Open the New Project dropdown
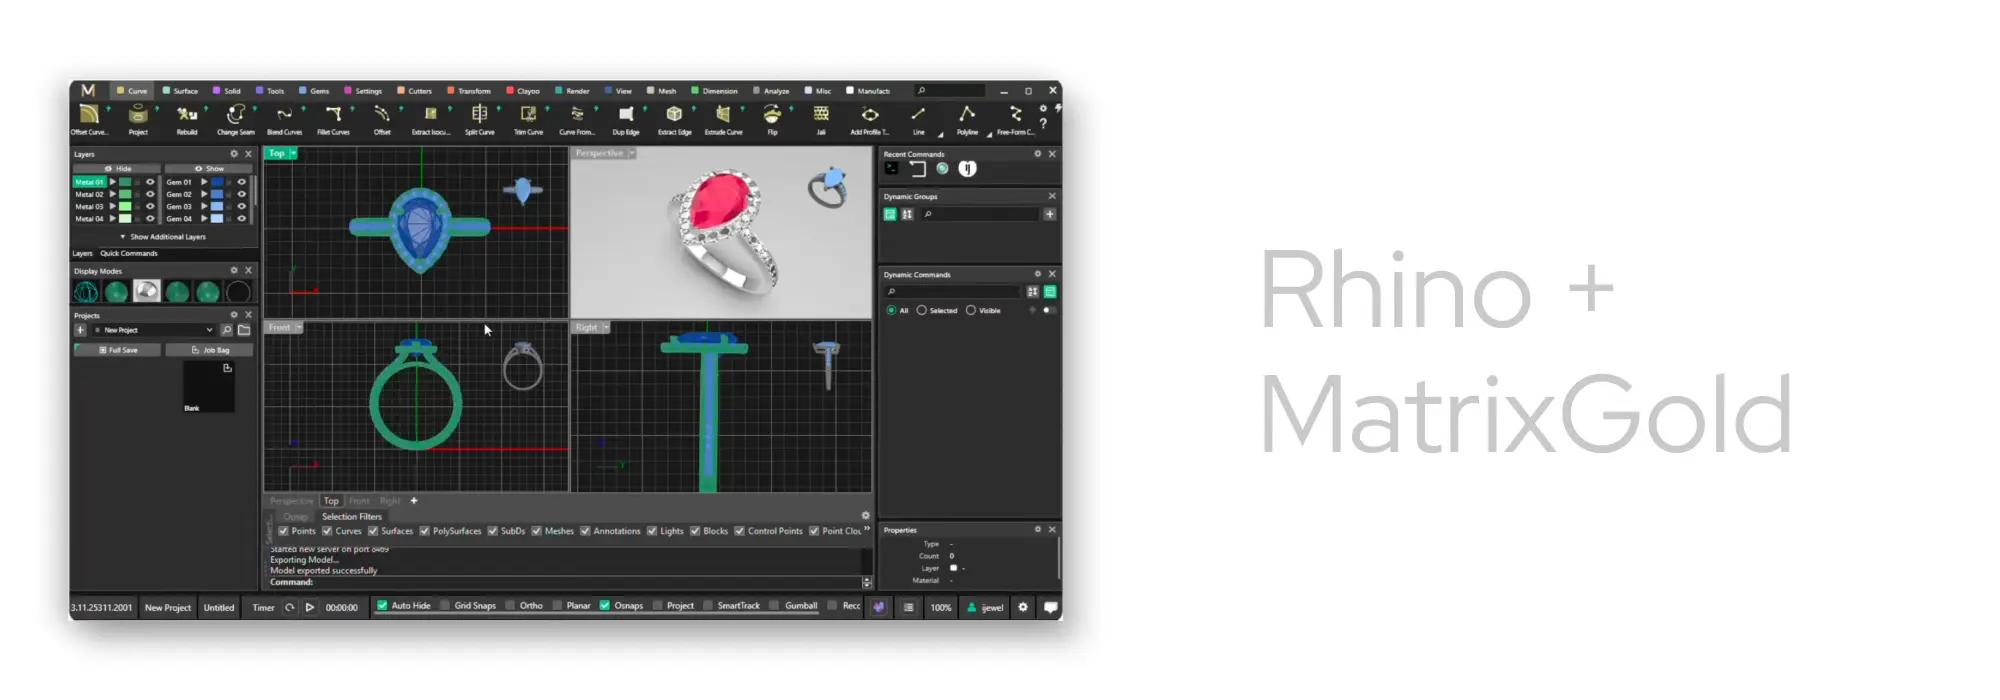This screenshot has width=2000, height=700. (x=154, y=330)
